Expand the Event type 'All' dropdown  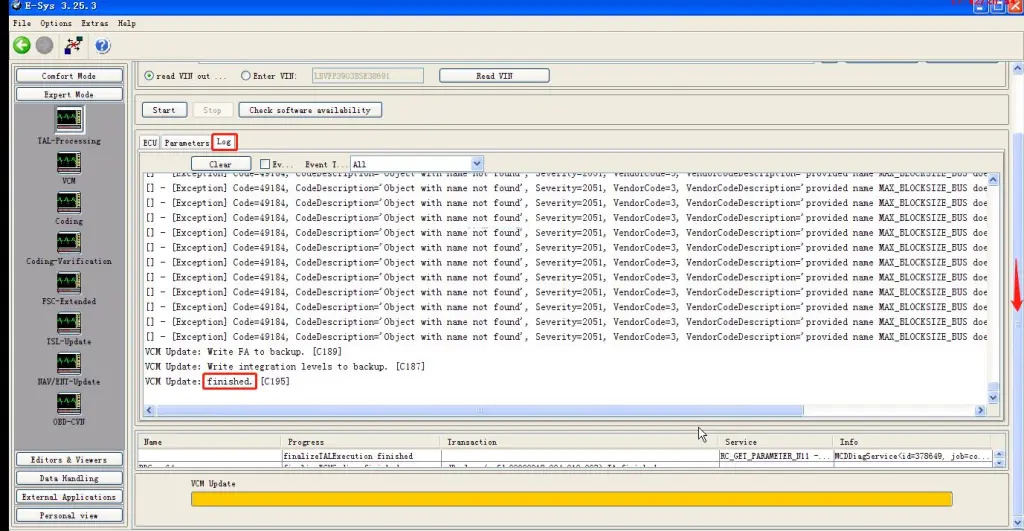pos(477,164)
